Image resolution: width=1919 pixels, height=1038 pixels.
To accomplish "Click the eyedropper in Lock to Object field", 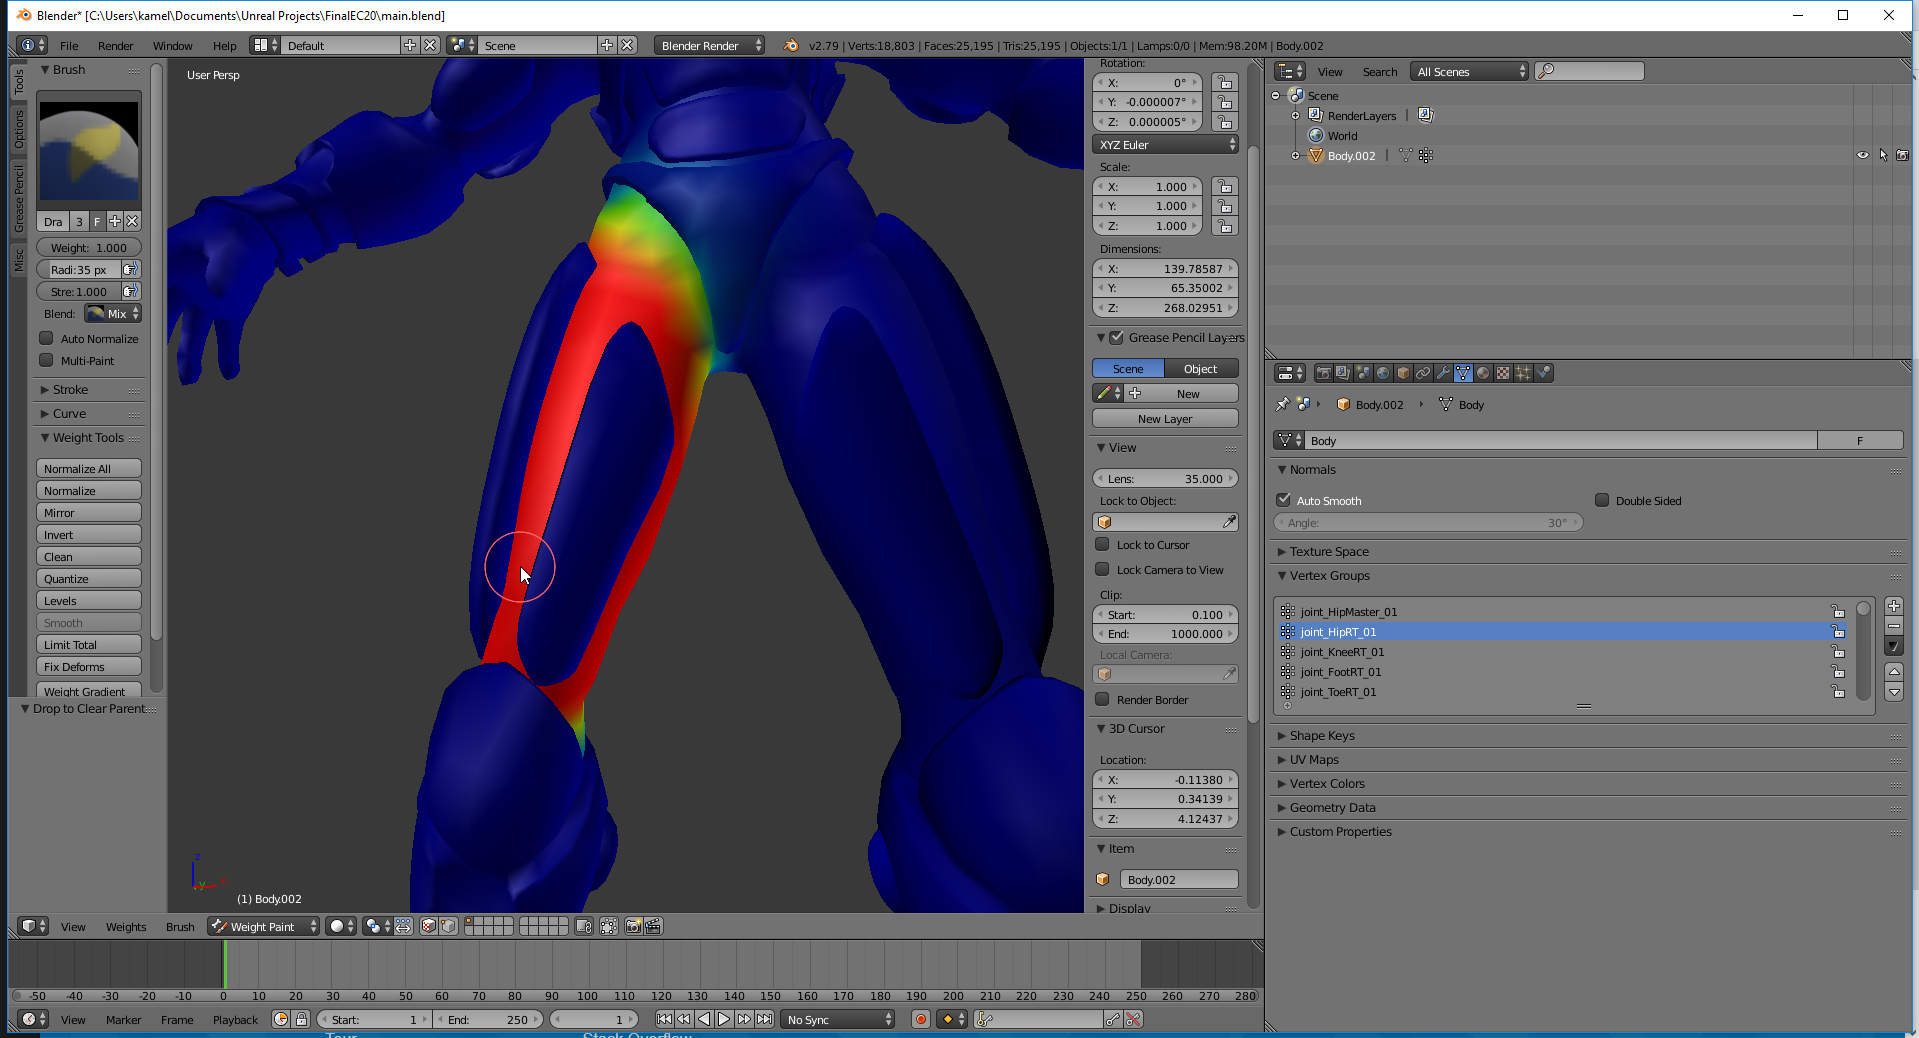I will click(1229, 522).
